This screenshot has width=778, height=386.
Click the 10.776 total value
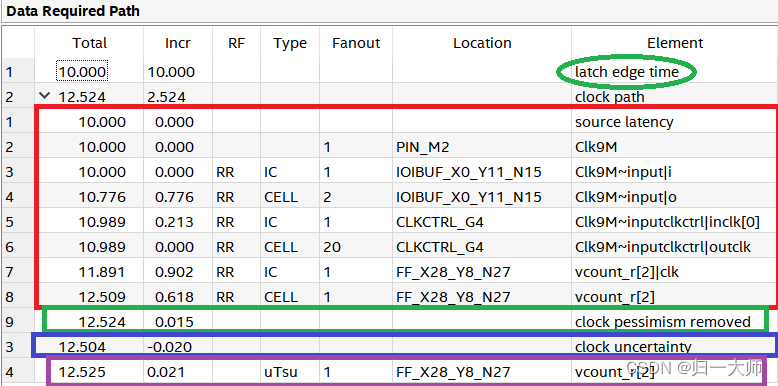tap(102, 197)
